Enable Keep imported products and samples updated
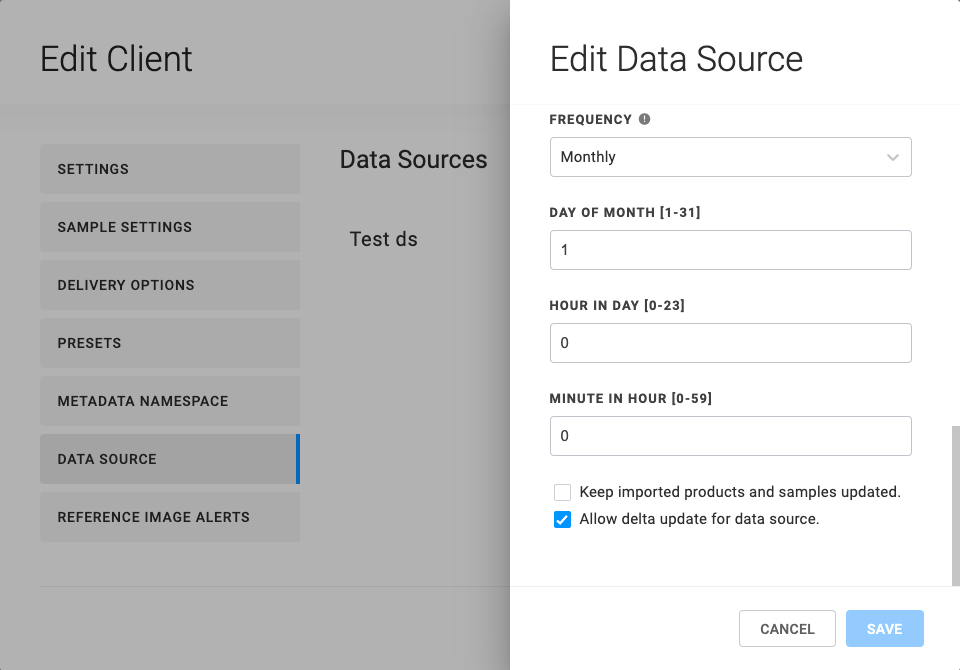 563,492
